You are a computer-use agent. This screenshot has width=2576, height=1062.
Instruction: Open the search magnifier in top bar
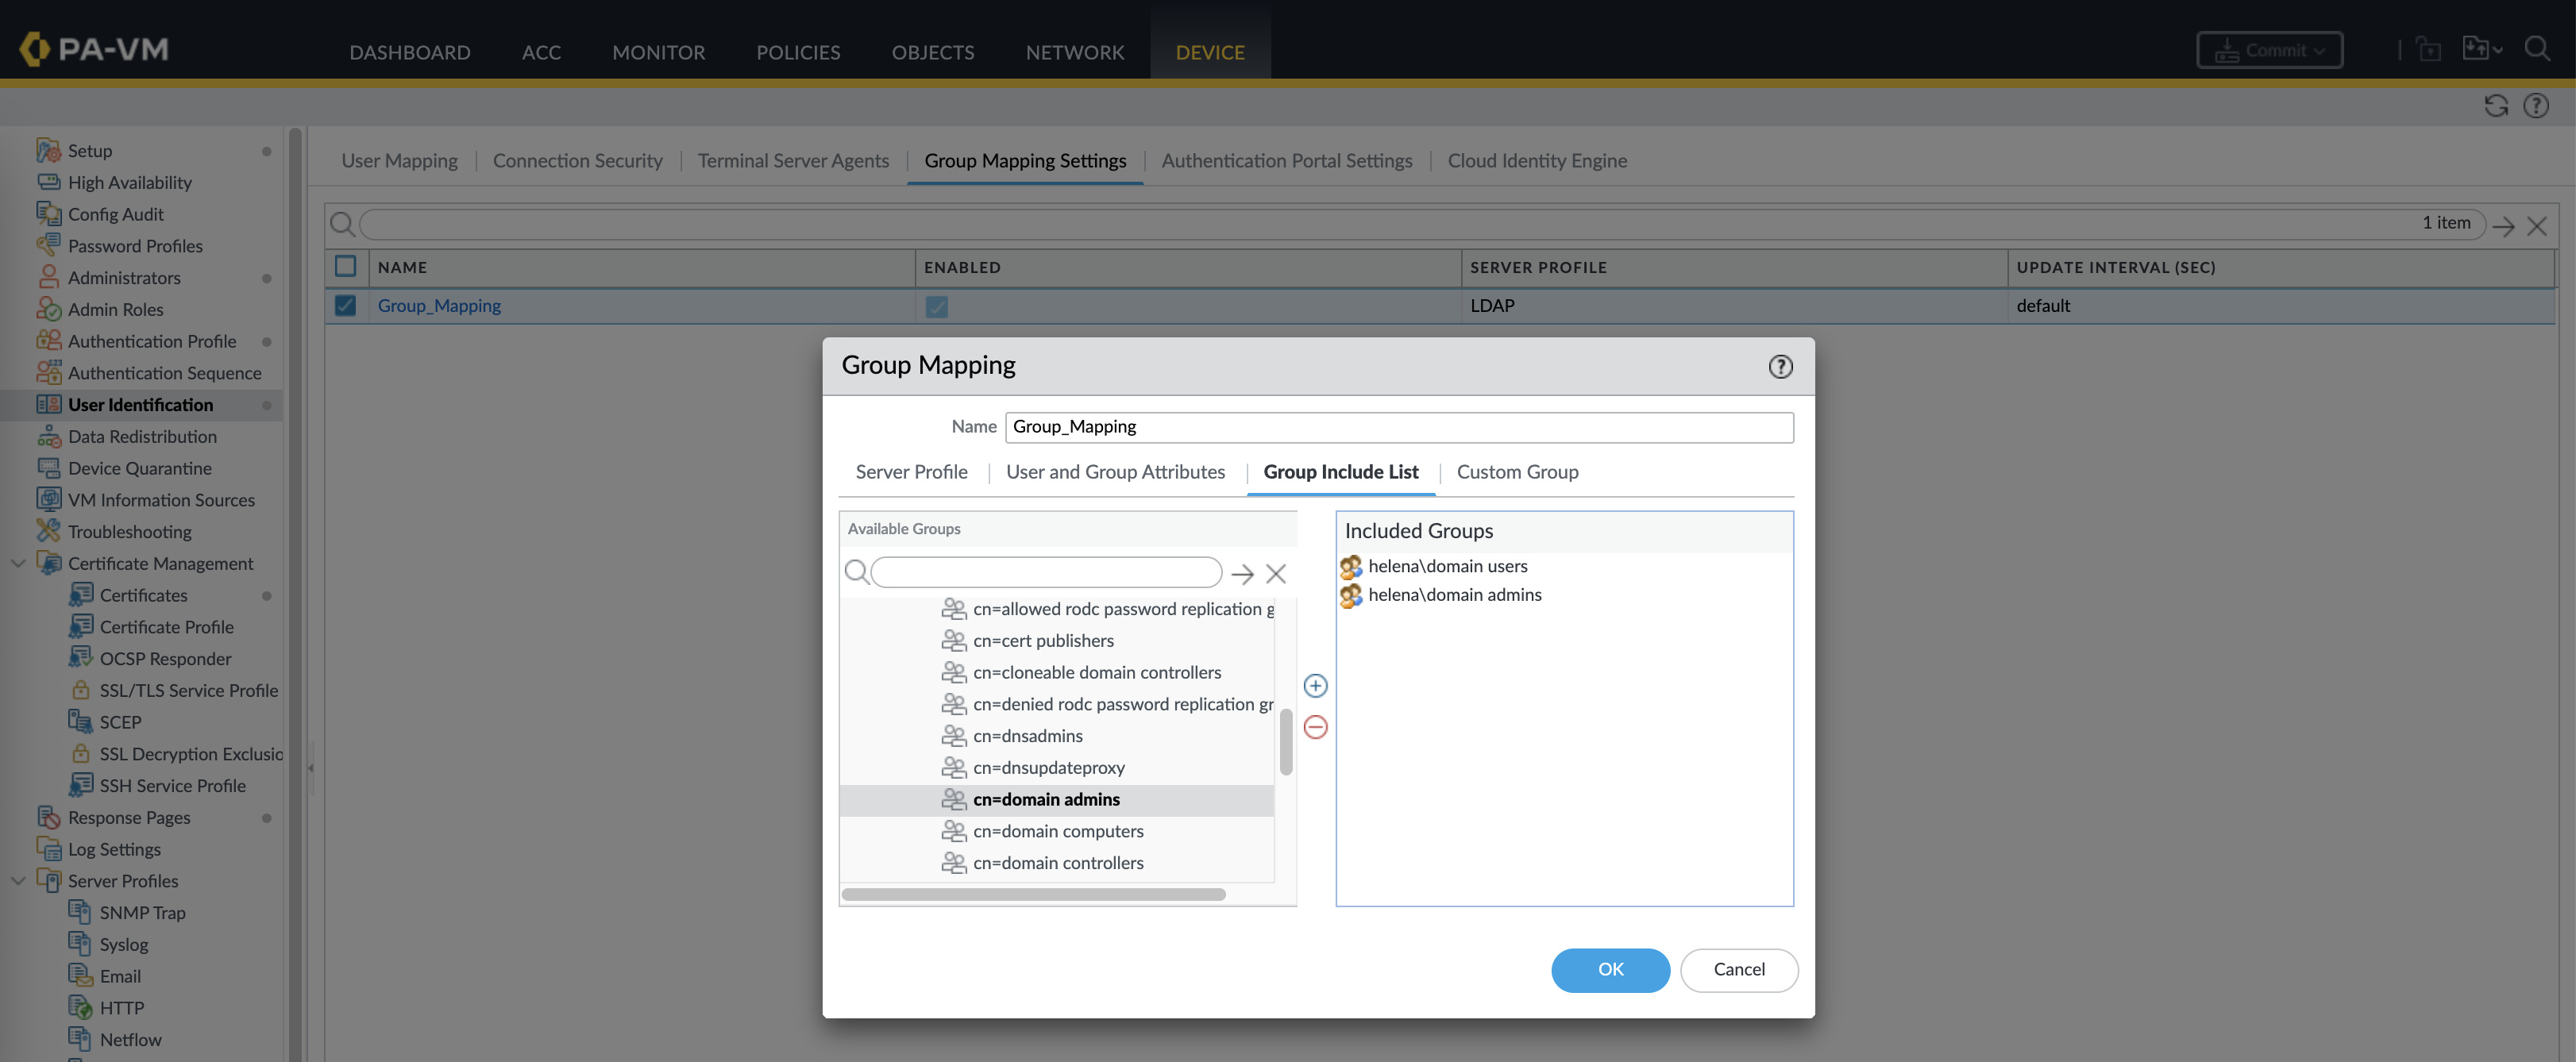2536,49
